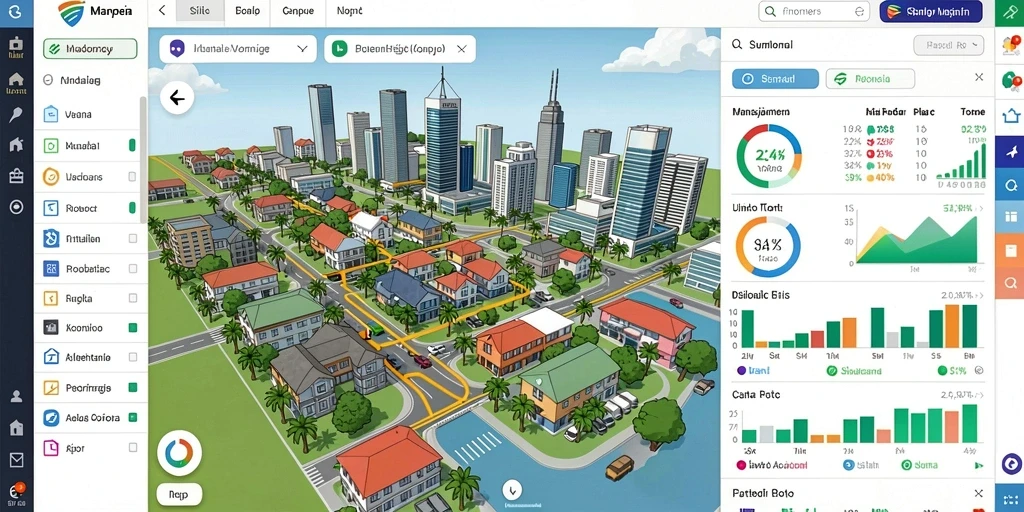1024x512 pixels.
Task: Open the mail envelope icon in left sidebar
Action: pos(16,460)
